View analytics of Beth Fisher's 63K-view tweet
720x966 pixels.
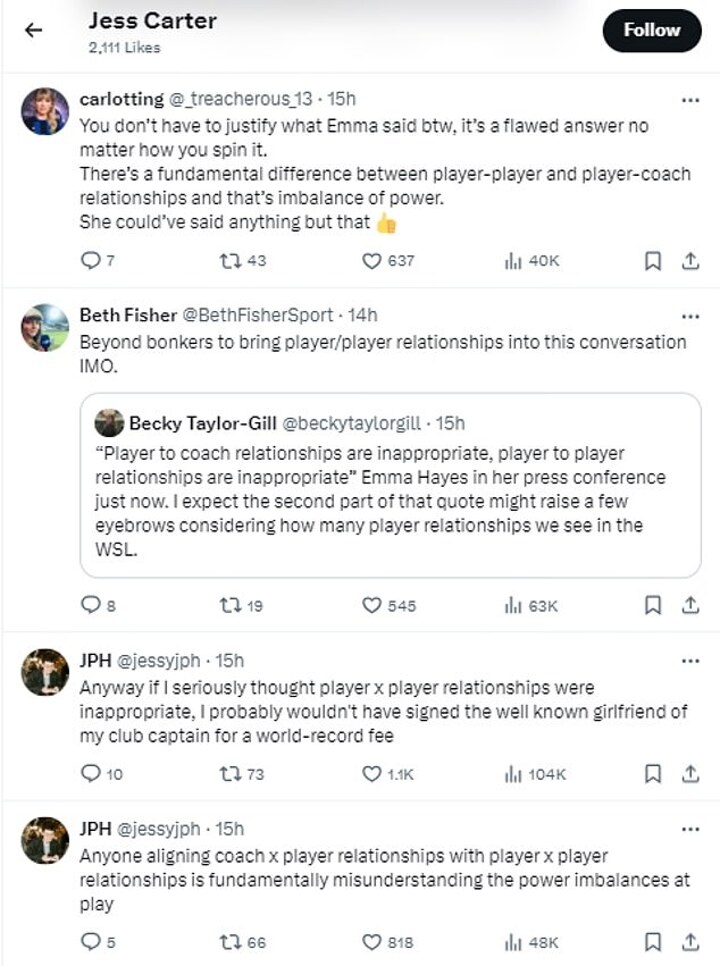click(515, 605)
